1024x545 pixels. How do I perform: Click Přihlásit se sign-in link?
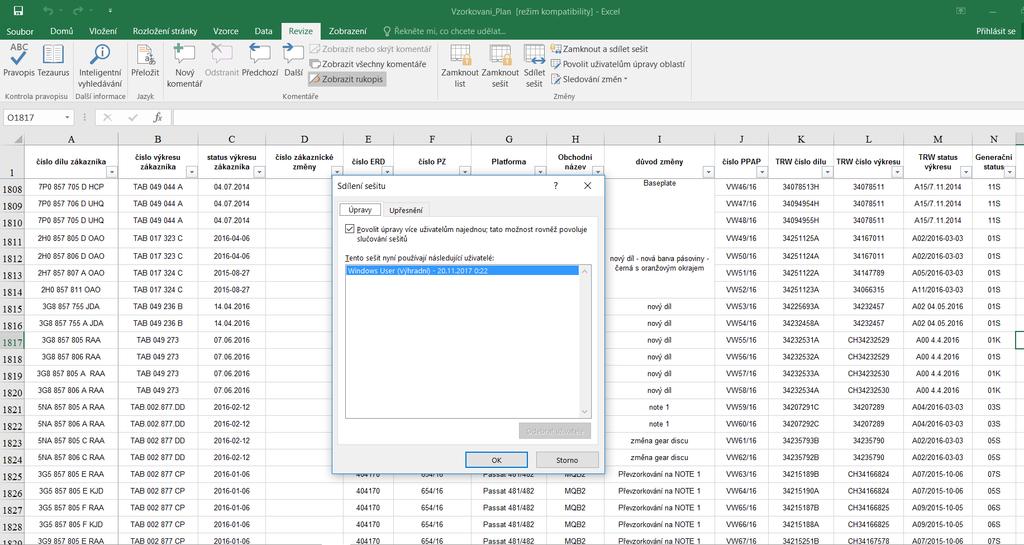click(996, 31)
